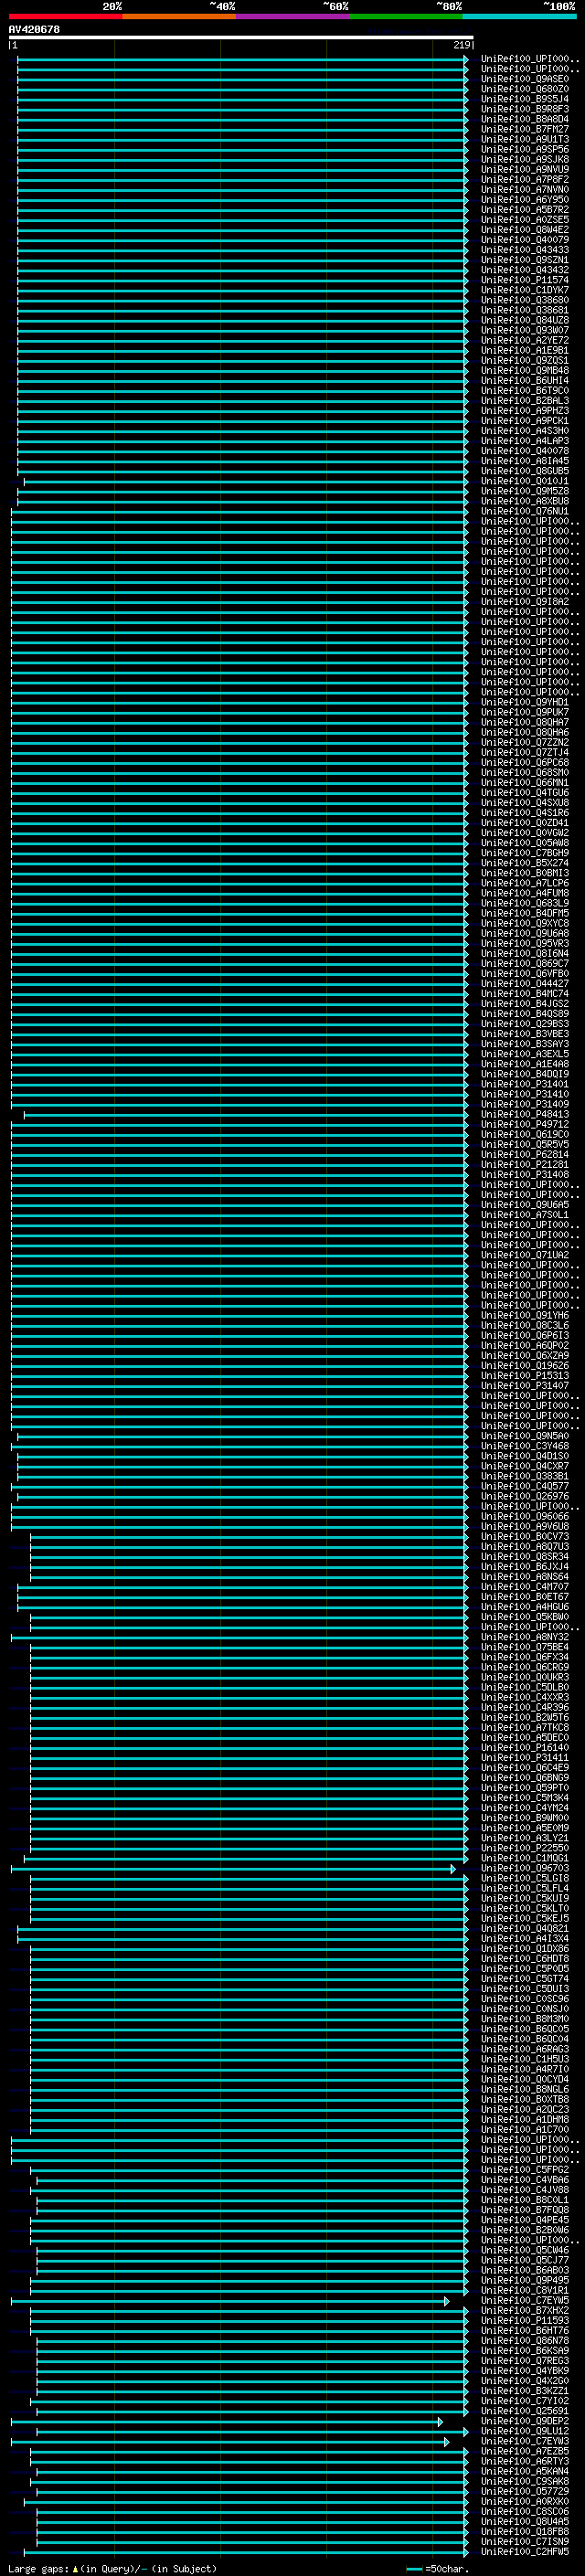Select UniRef100_C1DYK7 label
585x2576 pixels.
[524, 290]
